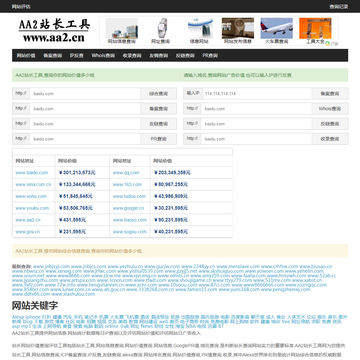Screen dimensions: 360x360
Task: Click the 反链查询 form button
Action: (330, 124)
